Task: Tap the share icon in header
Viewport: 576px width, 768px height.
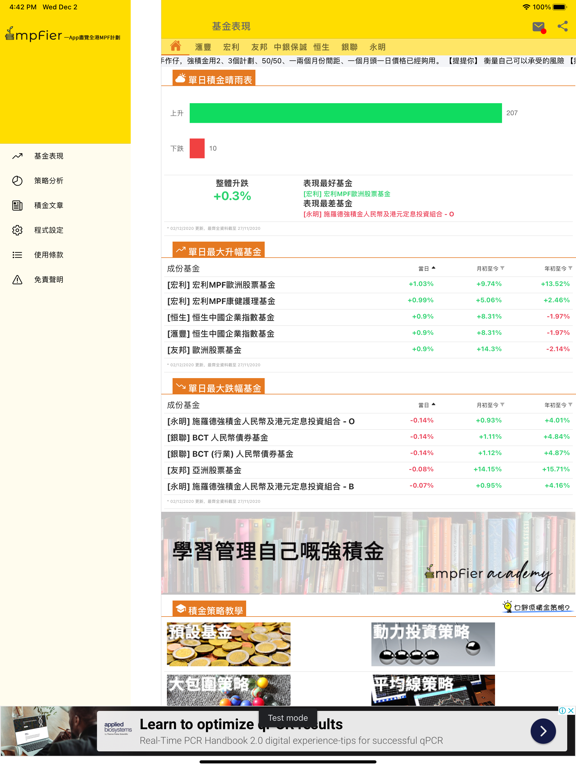Action: (x=563, y=26)
